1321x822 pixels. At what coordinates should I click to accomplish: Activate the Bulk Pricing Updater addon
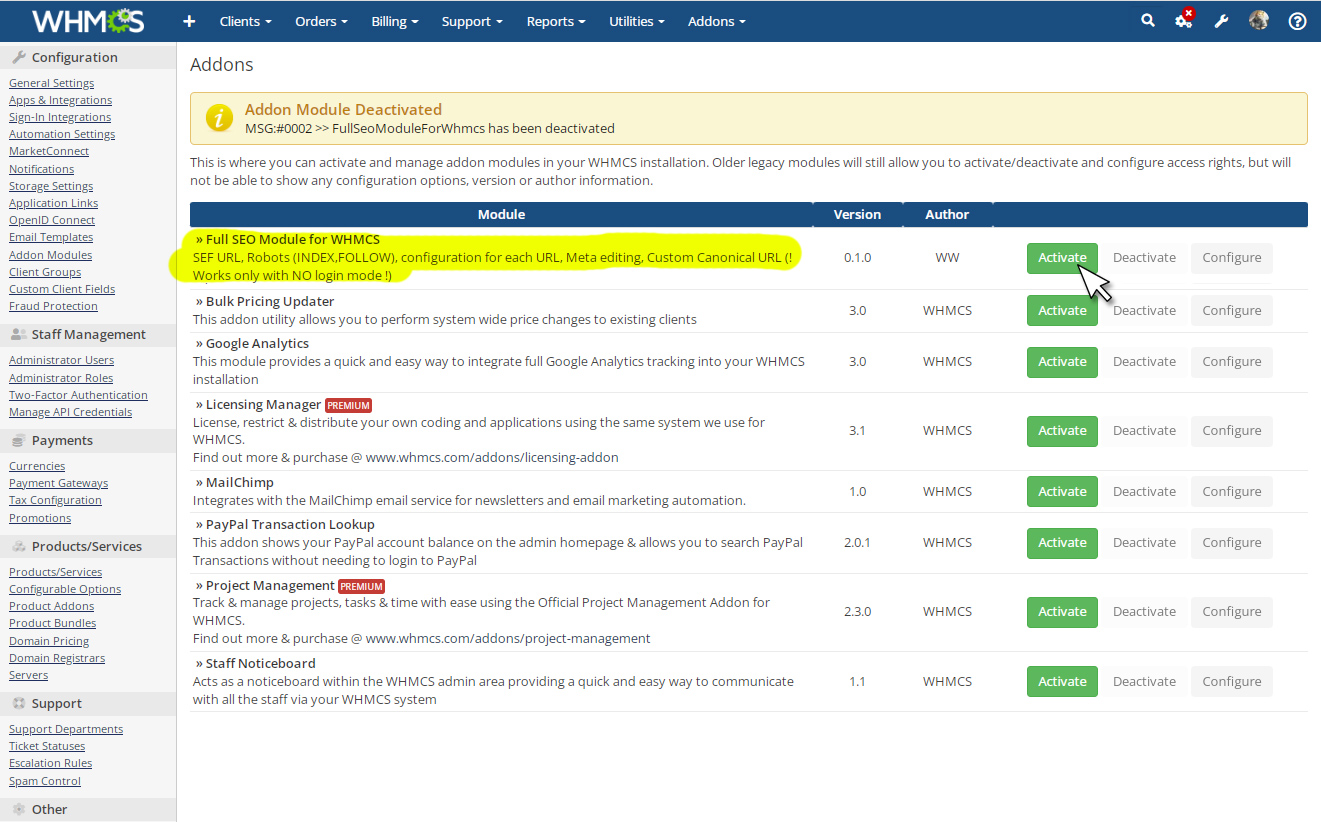[x=1062, y=310]
